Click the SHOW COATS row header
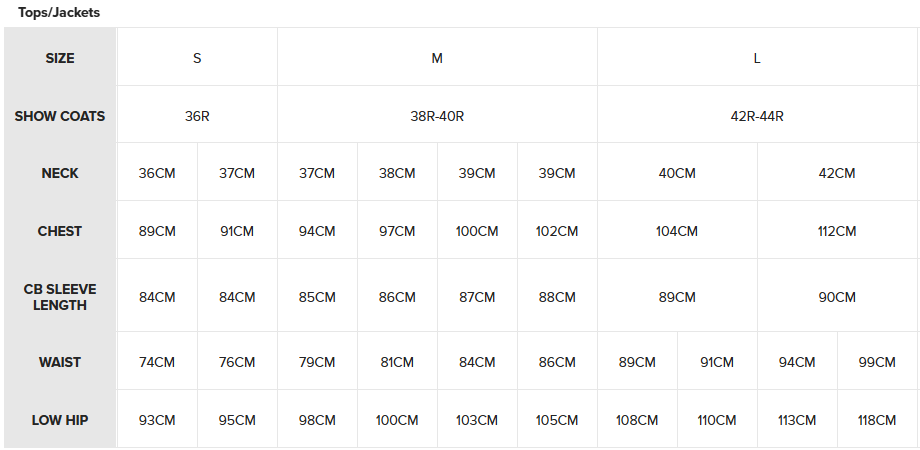Screen dimensions: 920x450 60,116
